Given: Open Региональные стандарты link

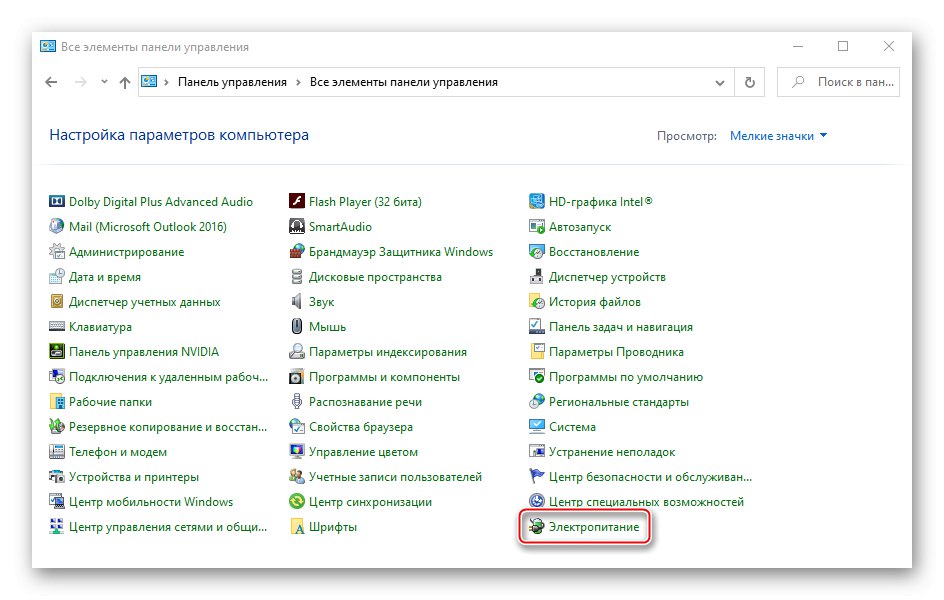Looking at the screenshot, I should tap(618, 402).
